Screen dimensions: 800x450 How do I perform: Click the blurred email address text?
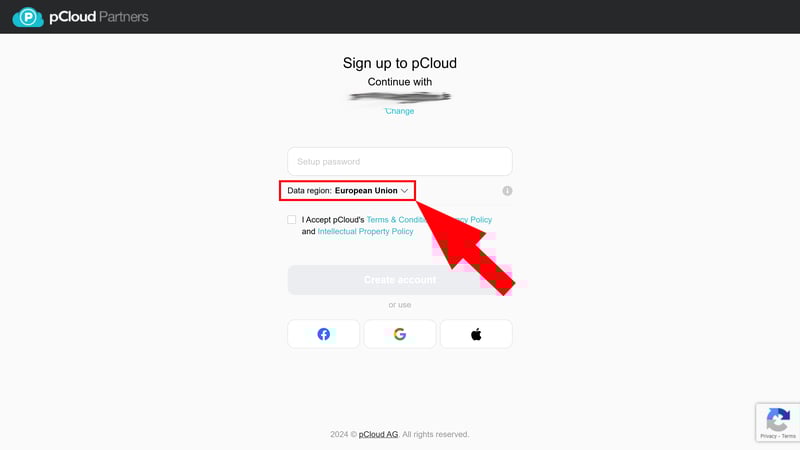399,96
